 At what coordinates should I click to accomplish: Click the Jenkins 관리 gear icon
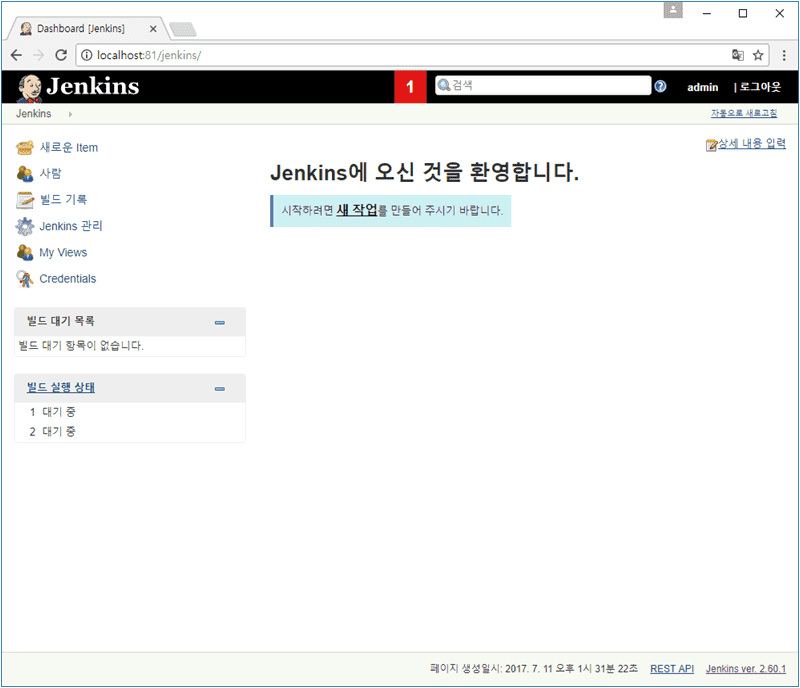point(24,226)
